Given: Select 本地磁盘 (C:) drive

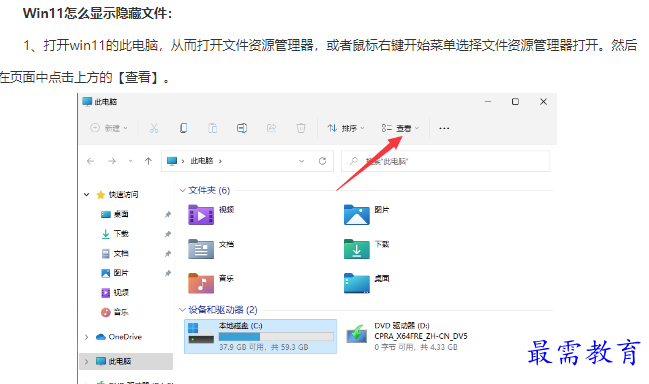Looking at the screenshot, I should (260, 336).
